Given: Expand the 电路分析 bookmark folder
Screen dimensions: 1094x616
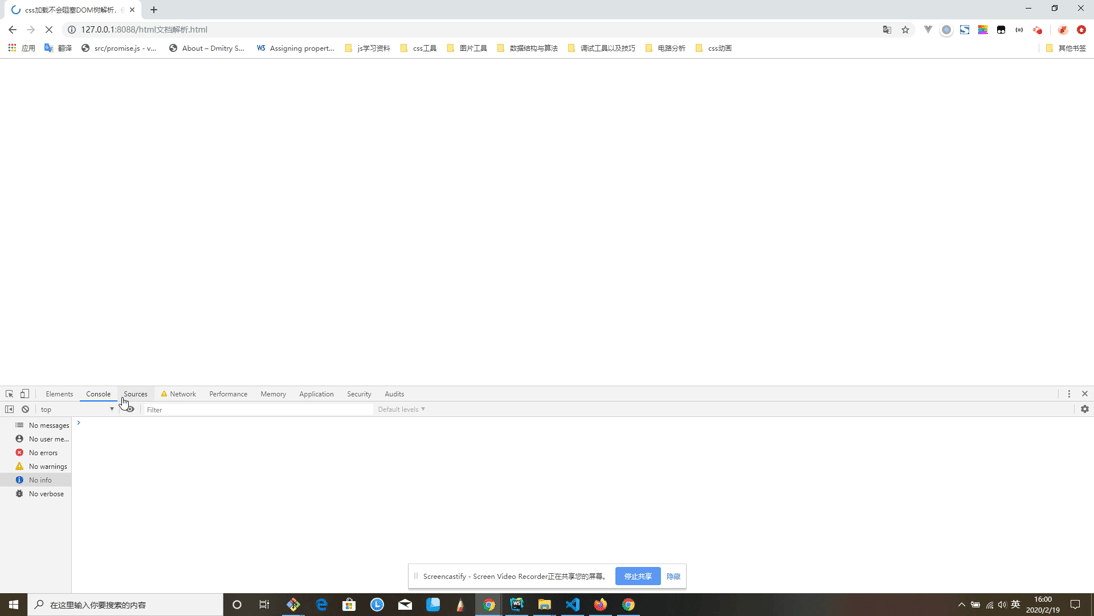Looking at the screenshot, I should coord(666,48).
